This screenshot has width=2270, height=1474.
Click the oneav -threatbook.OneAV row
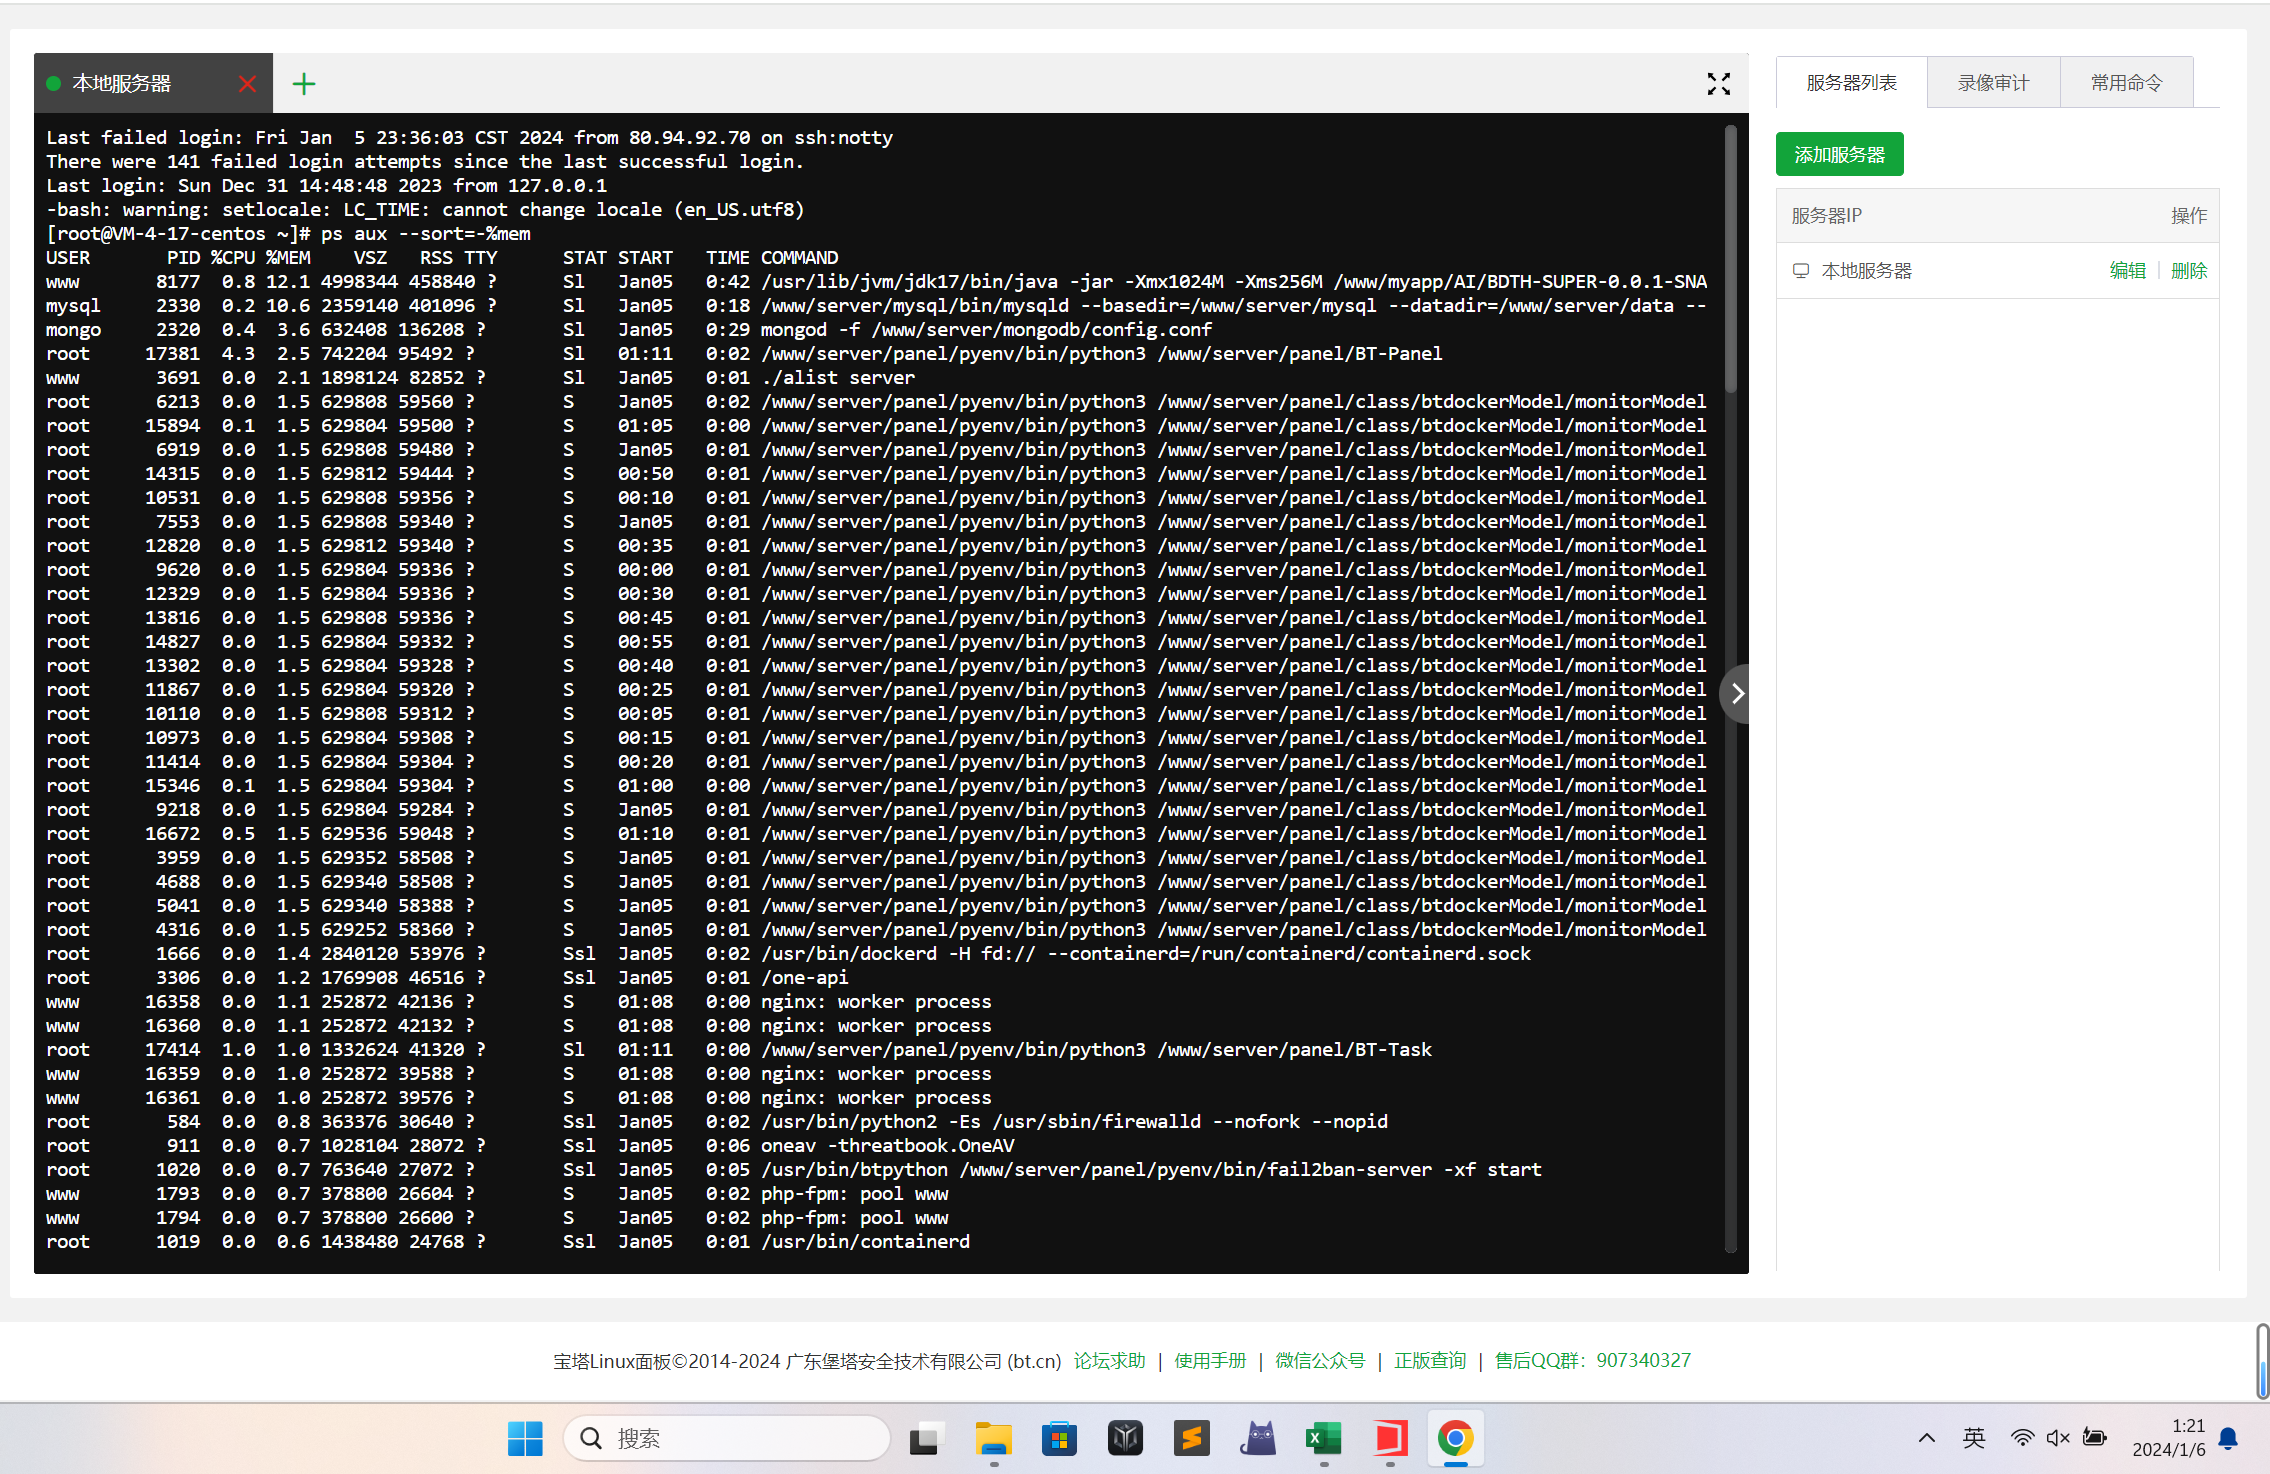pyautogui.click(x=530, y=1146)
